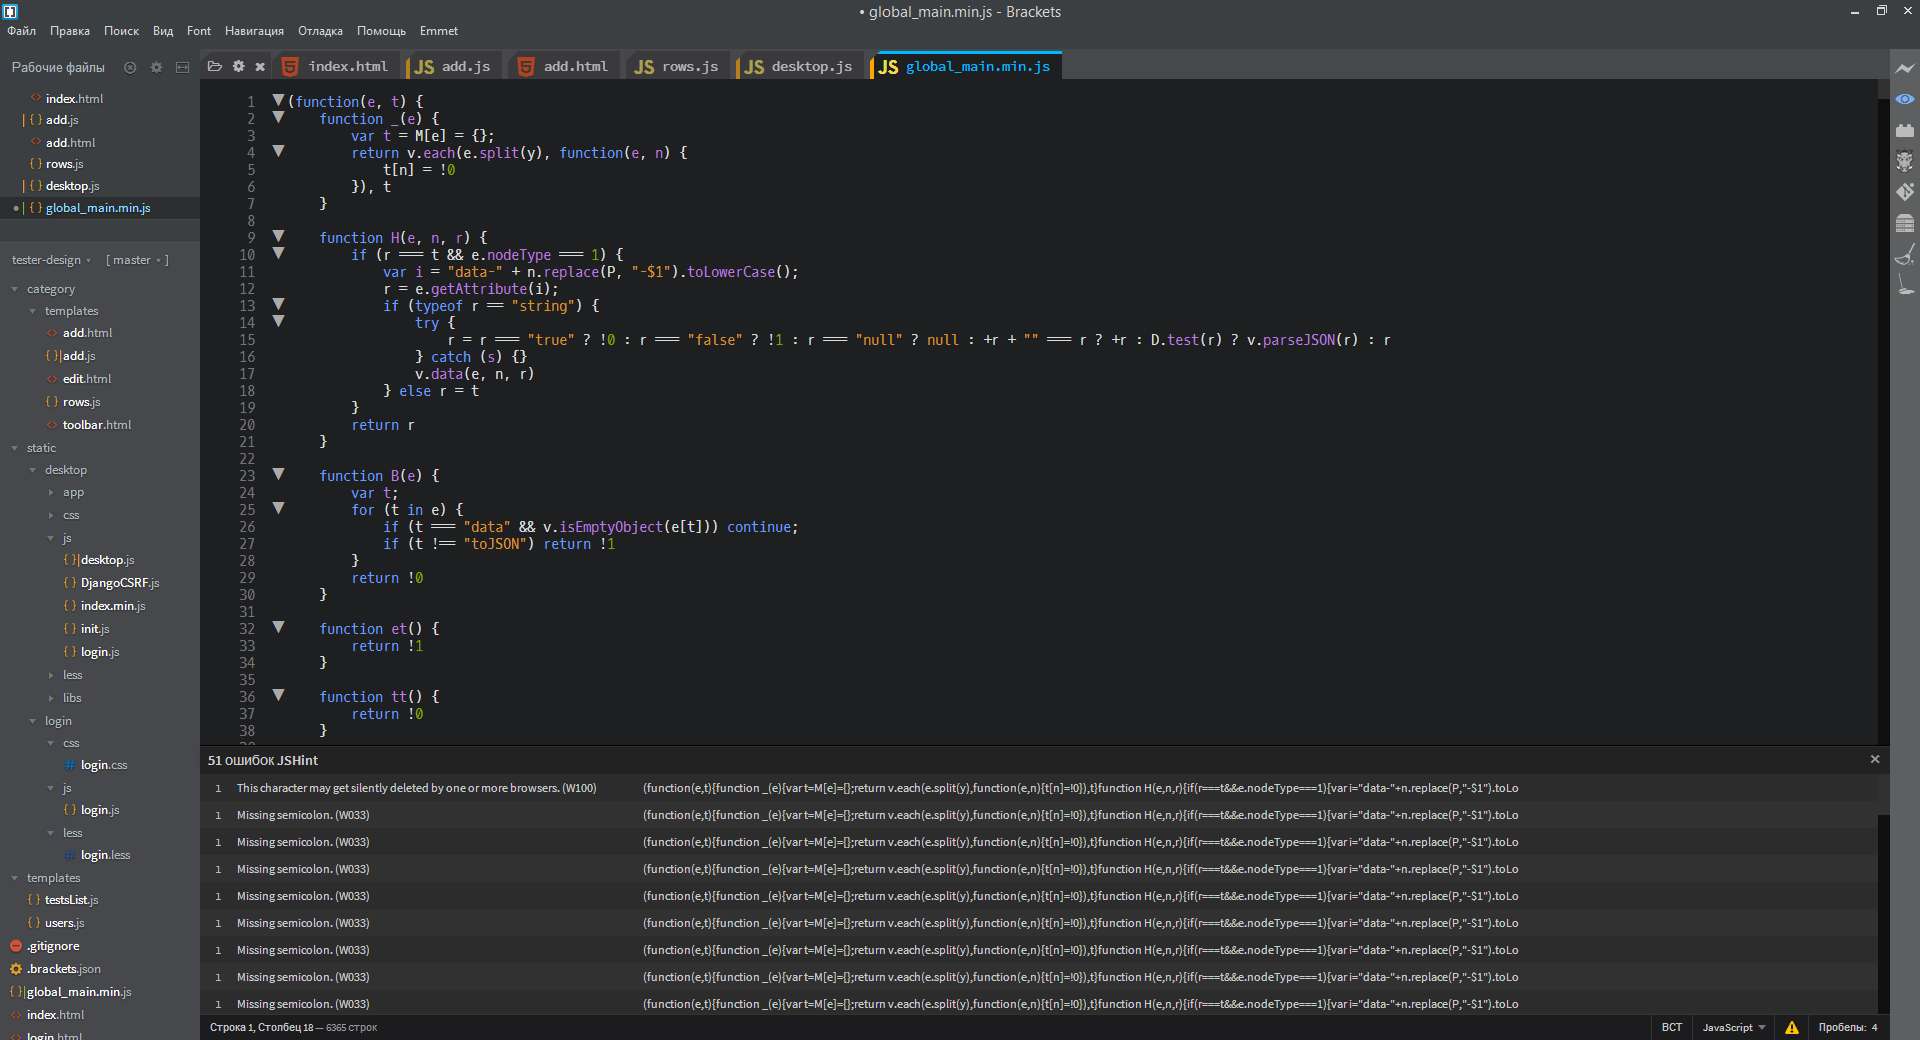This screenshot has width=1920, height=1040.
Task: Collapse code fold at line 9
Action: 278,237
